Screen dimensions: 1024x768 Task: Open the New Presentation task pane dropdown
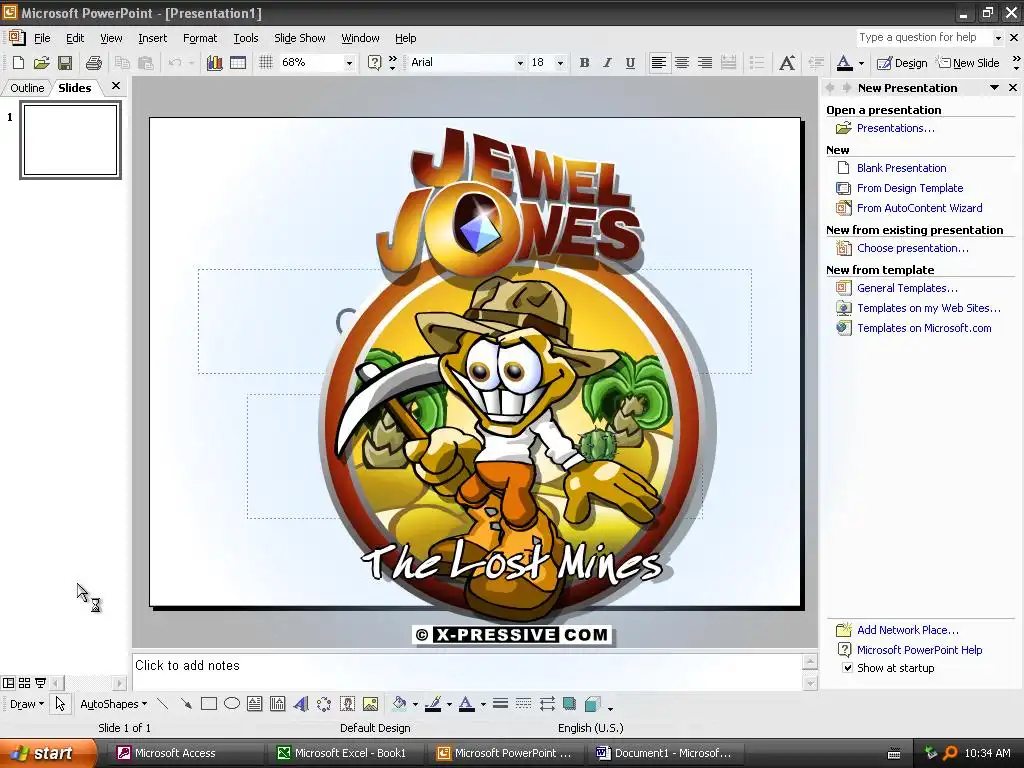click(x=994, y=88)
